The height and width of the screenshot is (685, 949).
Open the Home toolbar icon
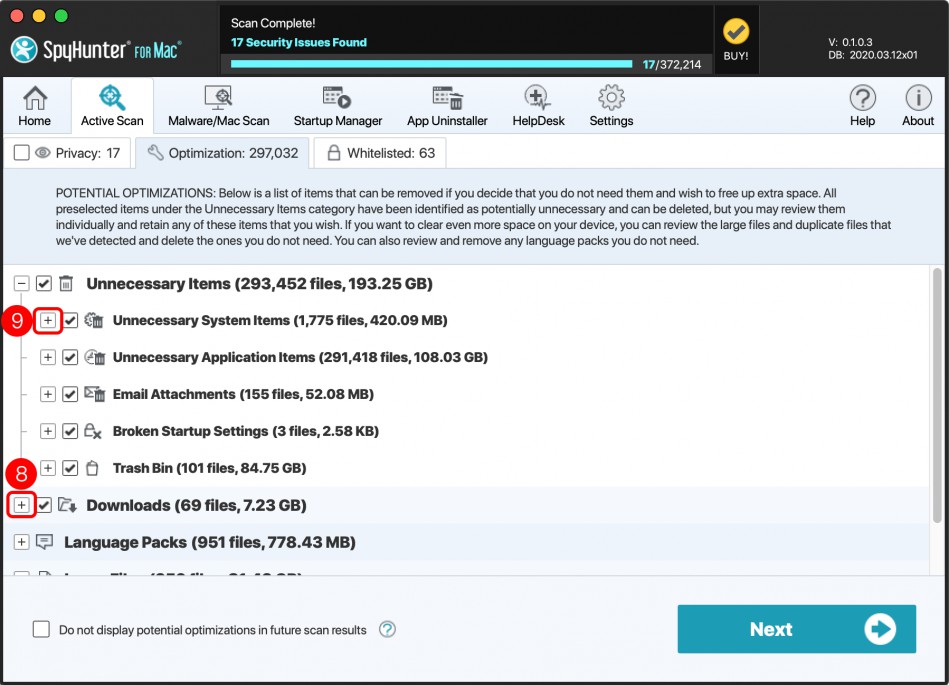click(x=34, y=106)
